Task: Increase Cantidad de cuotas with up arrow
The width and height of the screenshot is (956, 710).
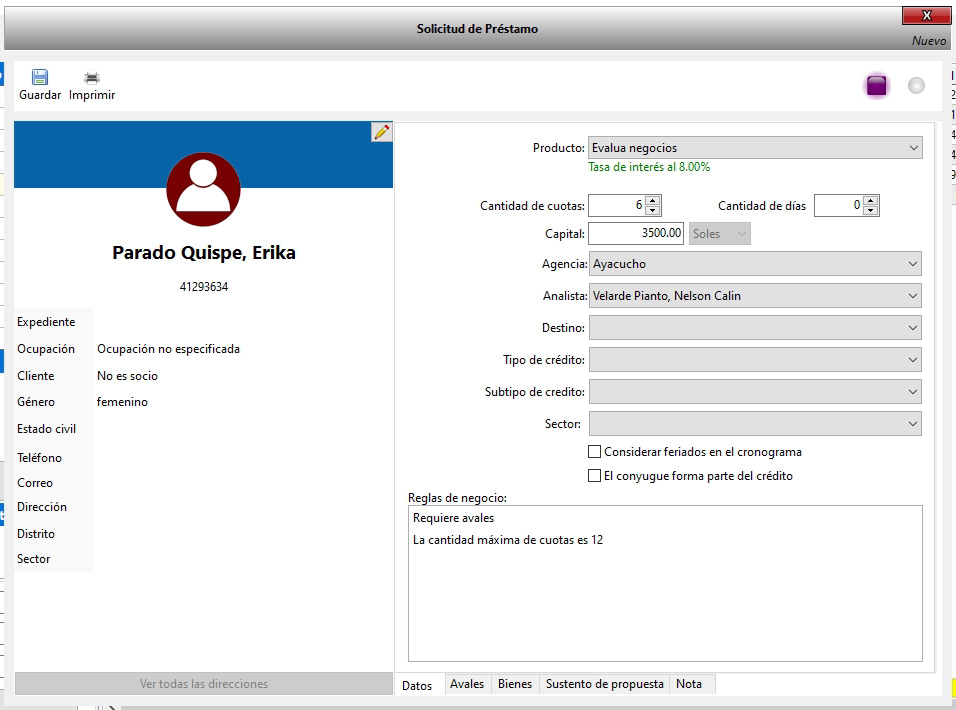Action: 653,200
